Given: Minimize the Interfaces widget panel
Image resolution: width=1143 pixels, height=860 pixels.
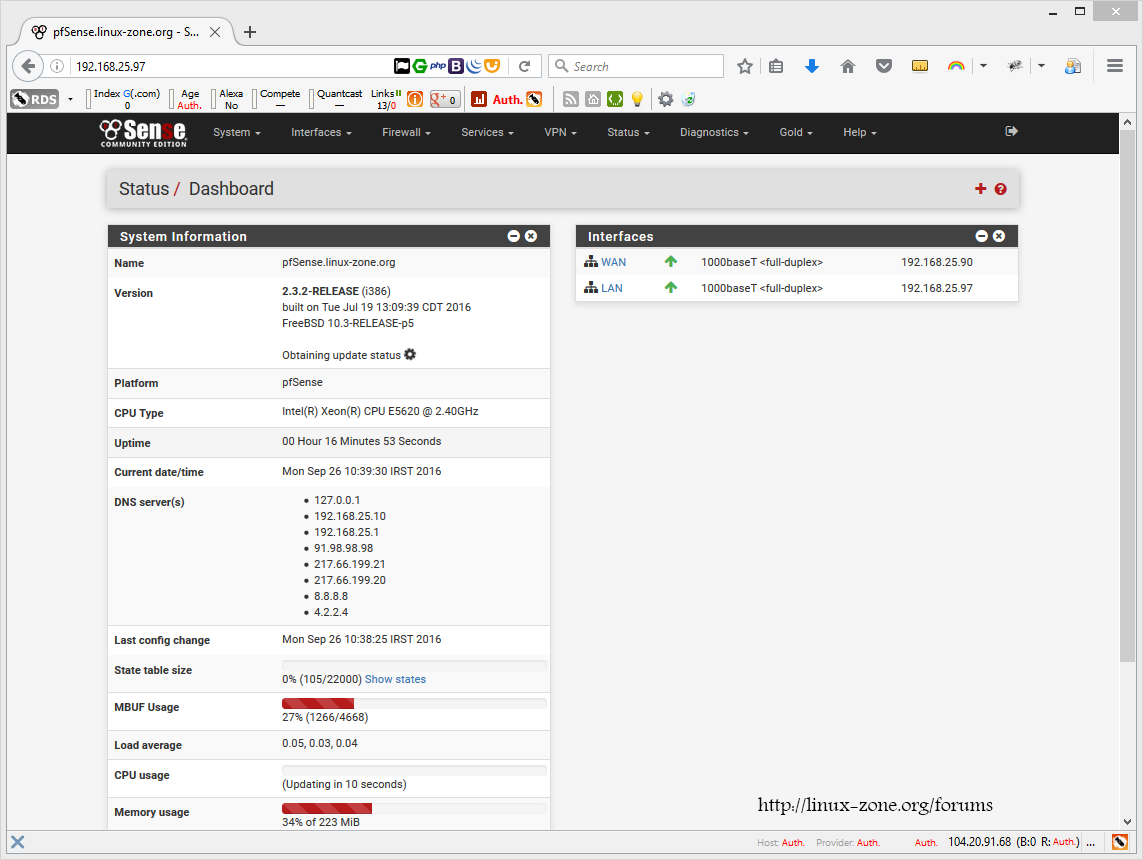Looking at the screenshot, I should point(981,236).
